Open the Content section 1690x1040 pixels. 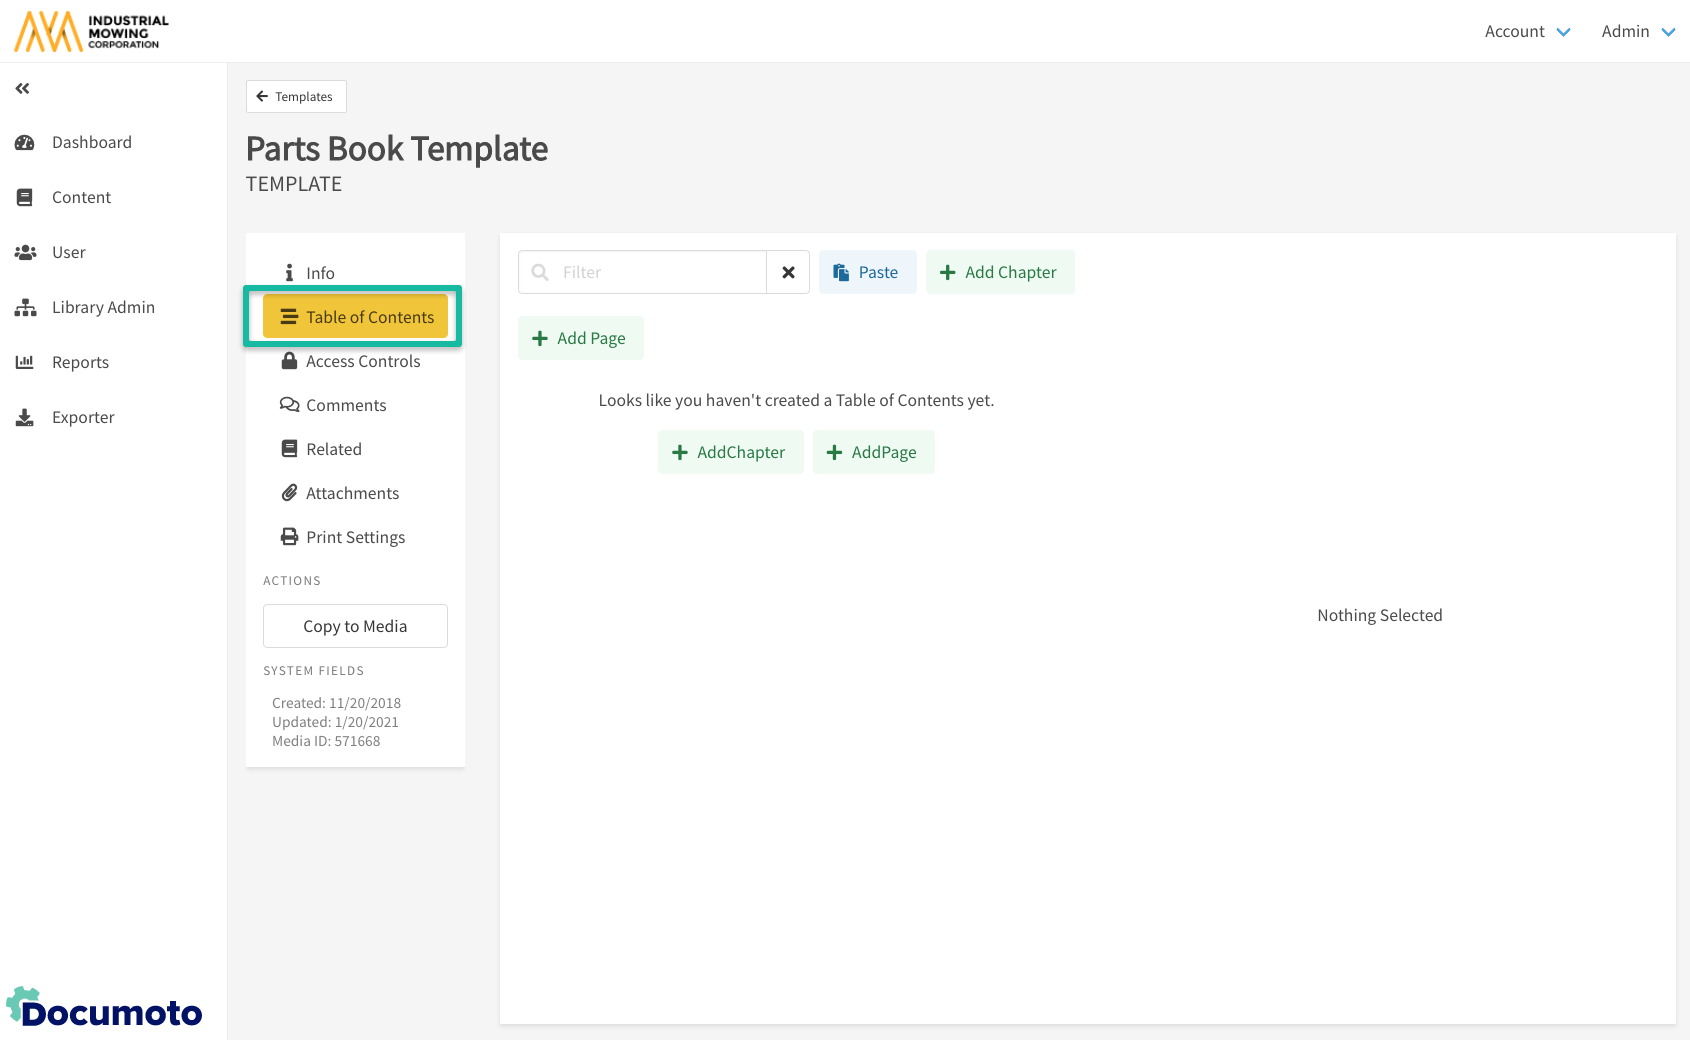pyautogui.click(x=81, y=197)
